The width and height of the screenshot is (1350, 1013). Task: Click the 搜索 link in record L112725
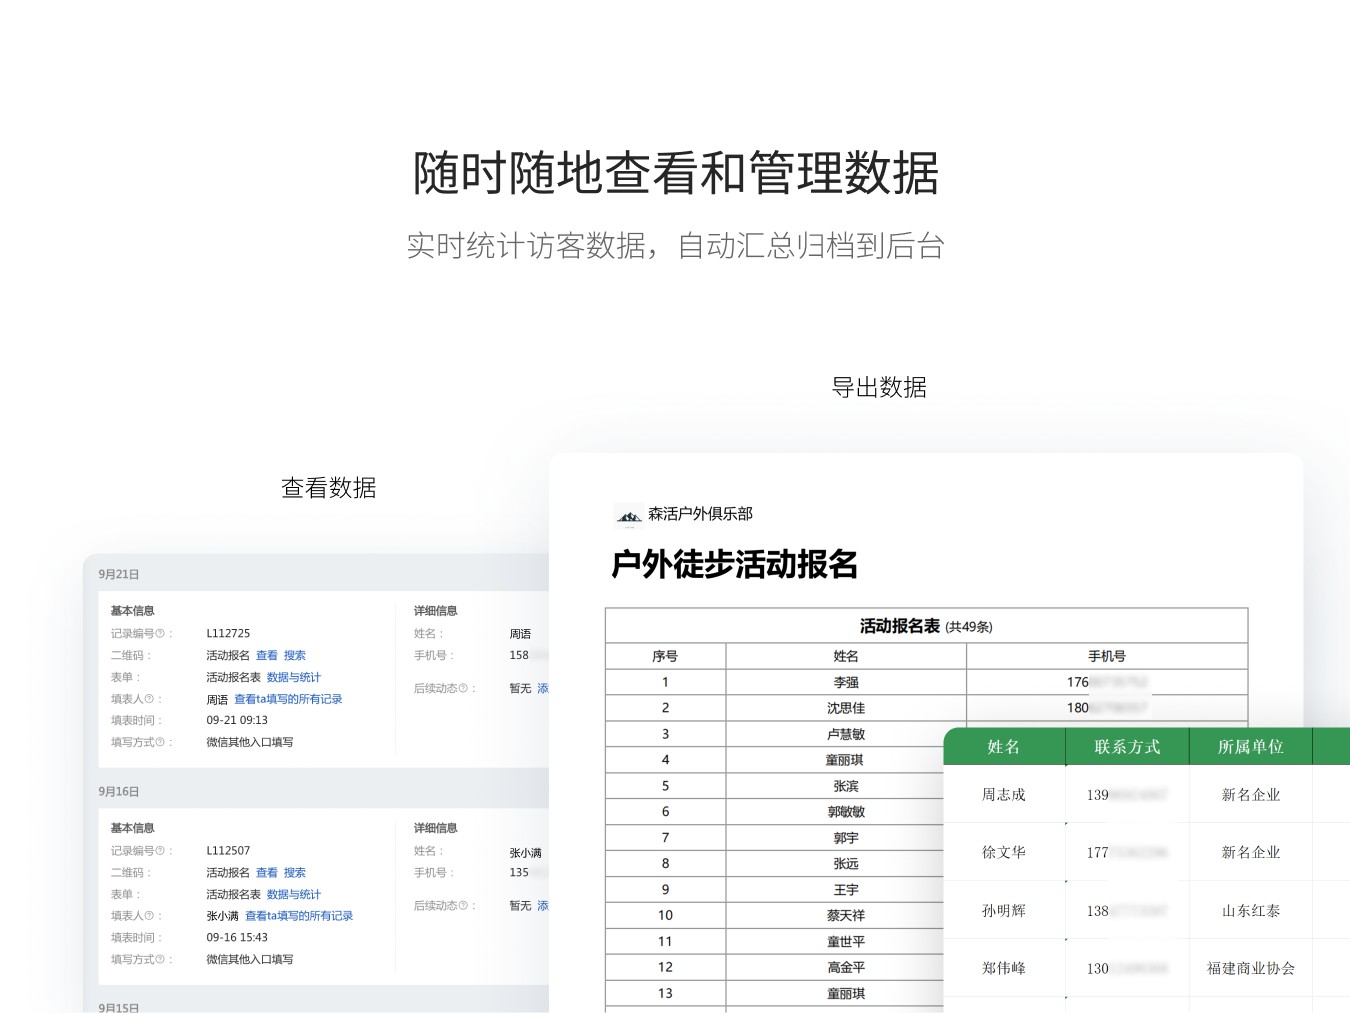pos(295,655)
